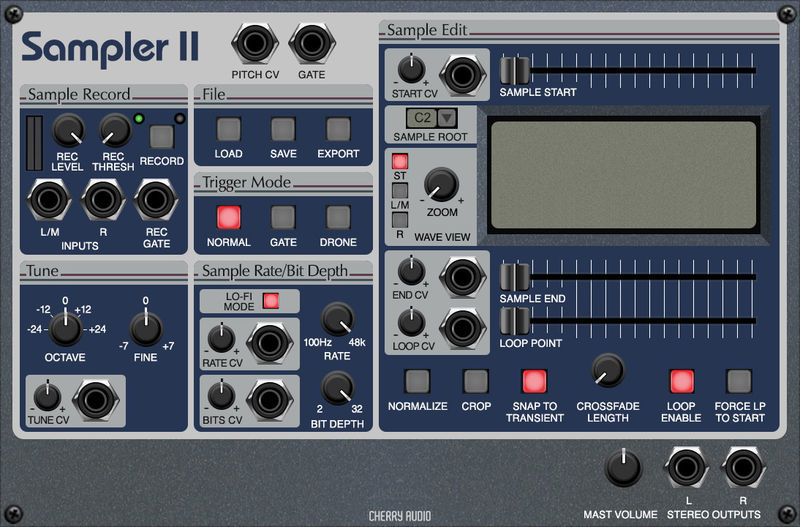This screenshot has height=527, width=800.
Task: Click the MAST VOLUME knob
Action: click(x=623, y=468)
